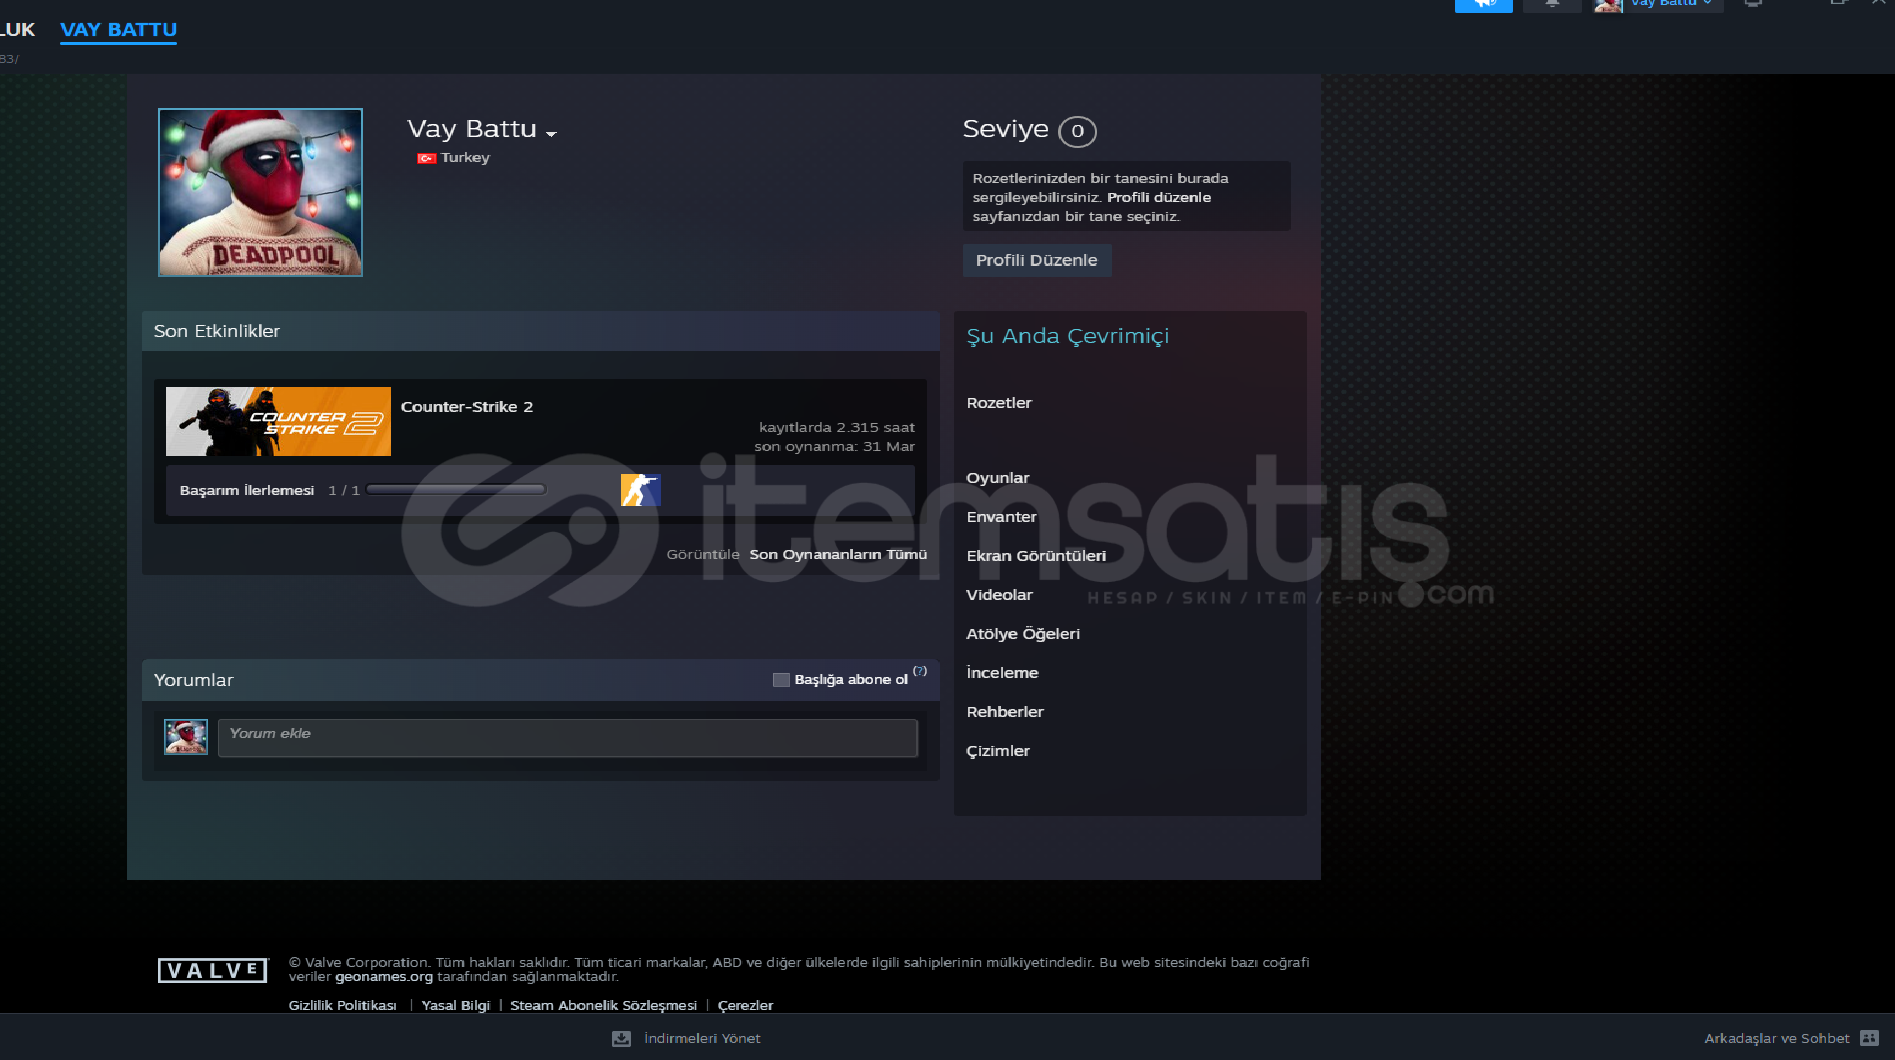Click the Başarım İlerlemesi label
The image size is (1895, 1060).
(x=247, y=490)
